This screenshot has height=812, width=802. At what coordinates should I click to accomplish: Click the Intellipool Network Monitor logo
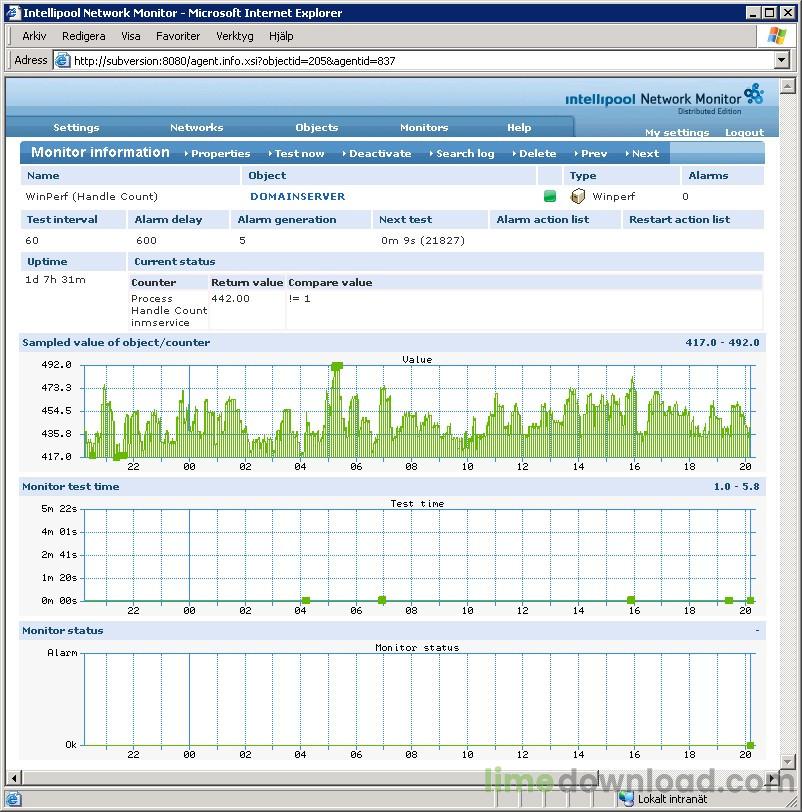click(x=664, y=98)
